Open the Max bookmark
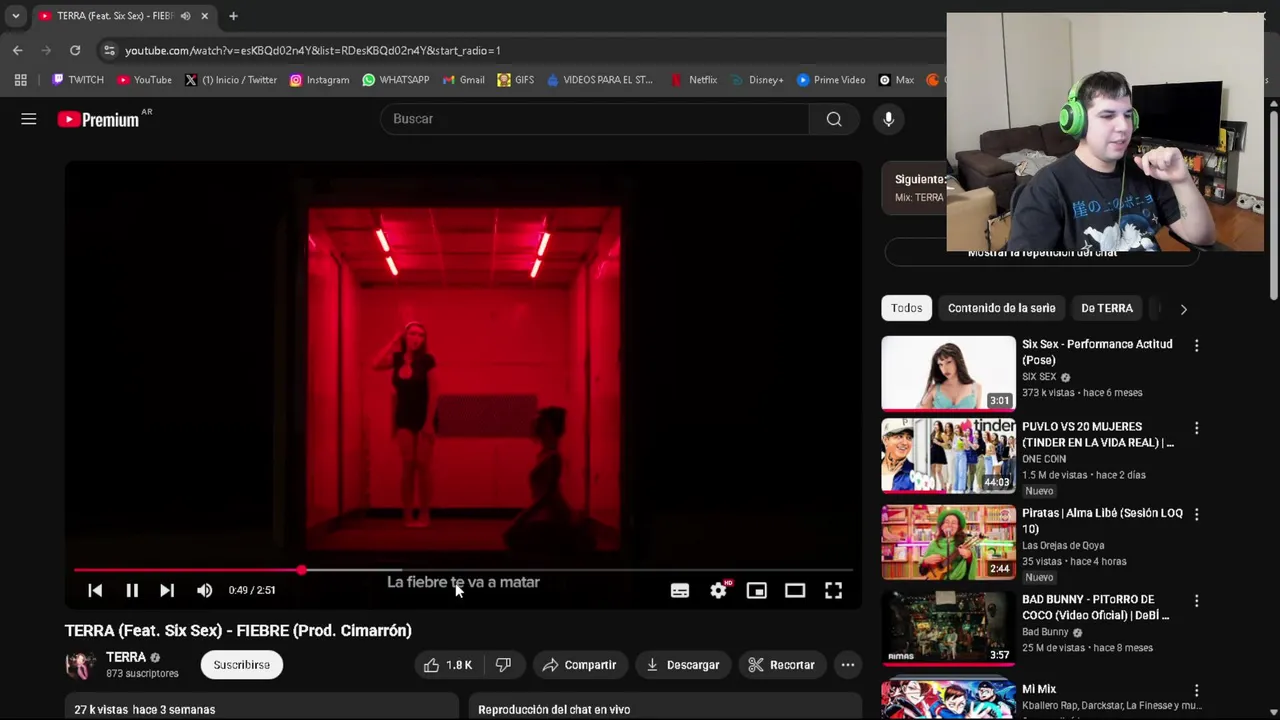This screenshot has width=1280, height=720. [896, 80]
